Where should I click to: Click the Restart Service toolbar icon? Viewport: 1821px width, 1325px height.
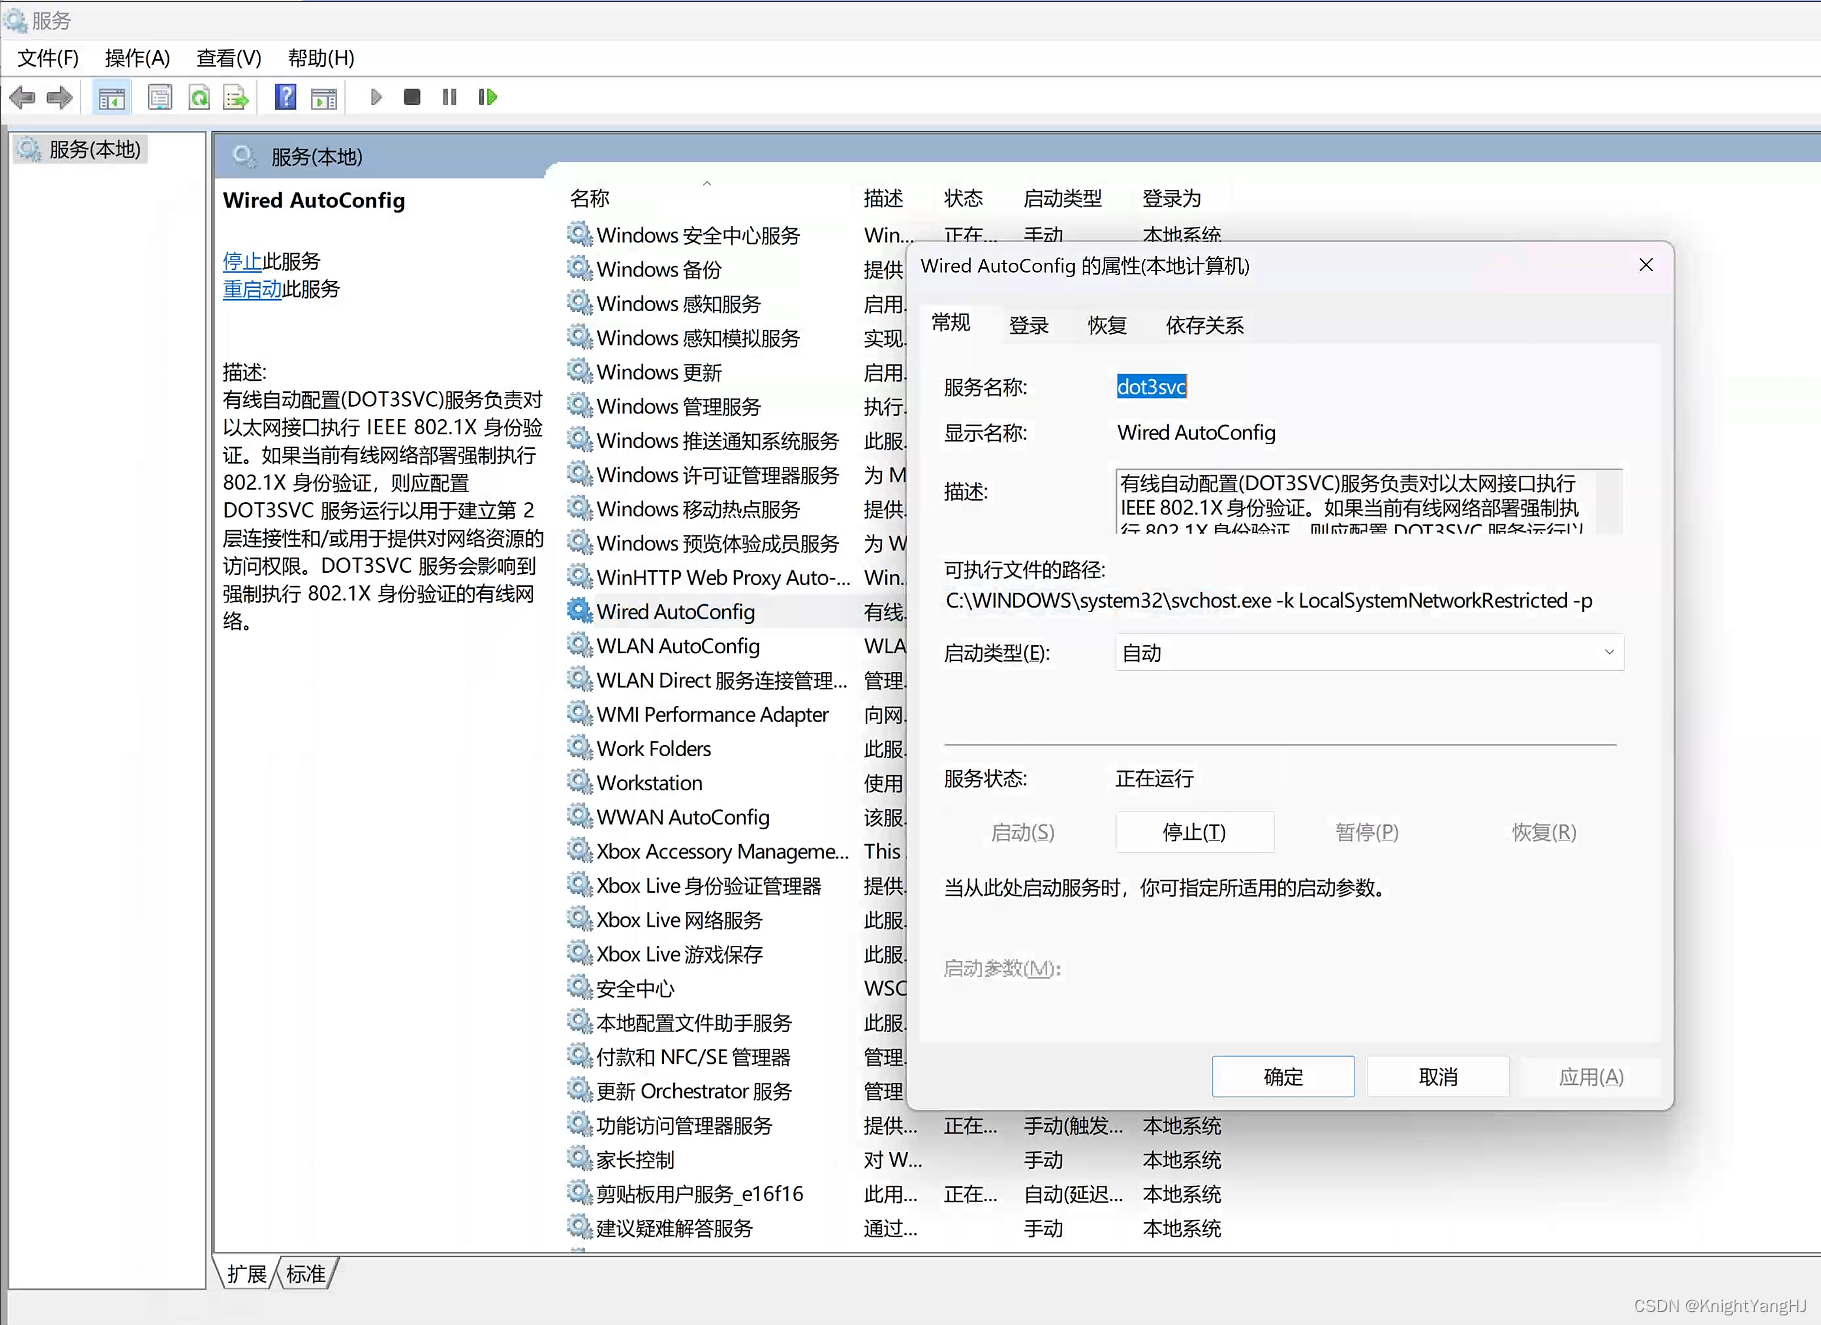coord(488,97)
